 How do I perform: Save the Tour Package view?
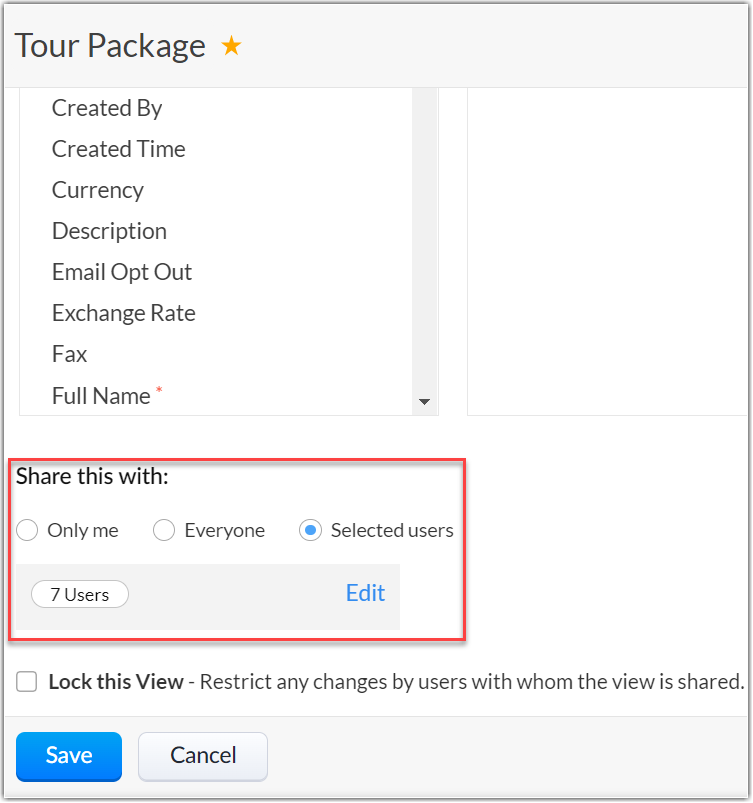pyautogui.click(x=68, y=756)
